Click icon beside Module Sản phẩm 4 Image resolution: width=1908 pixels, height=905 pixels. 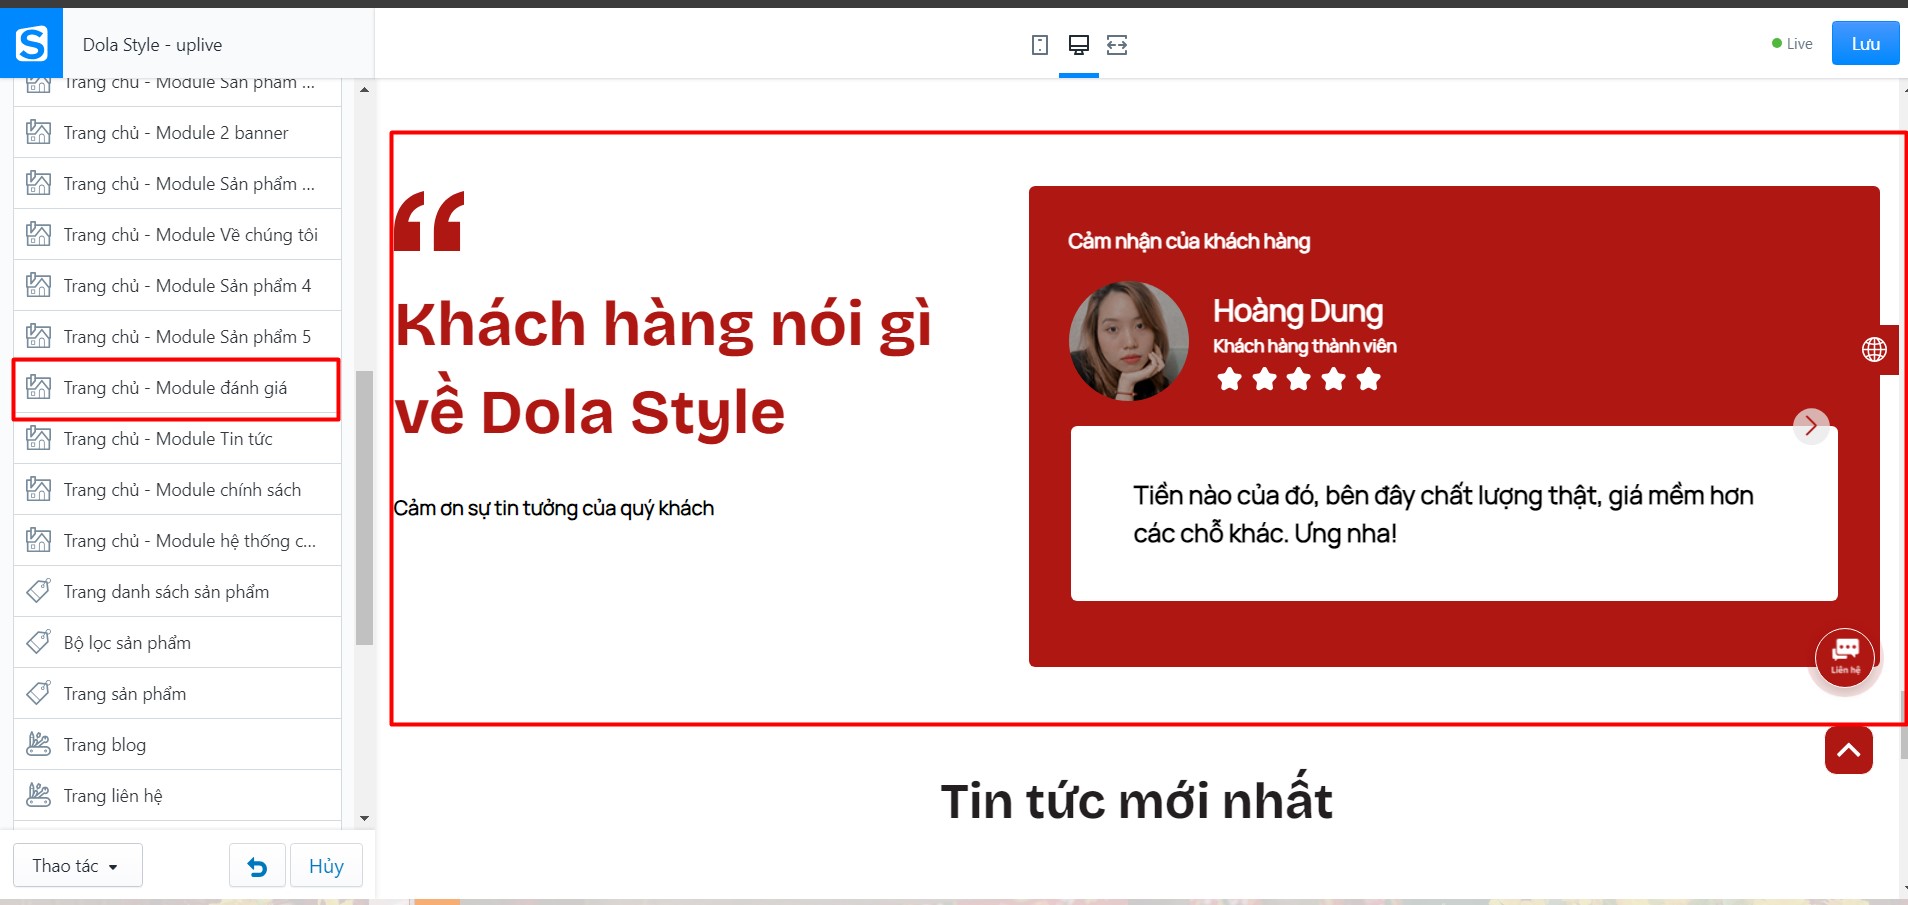(38, 285)
